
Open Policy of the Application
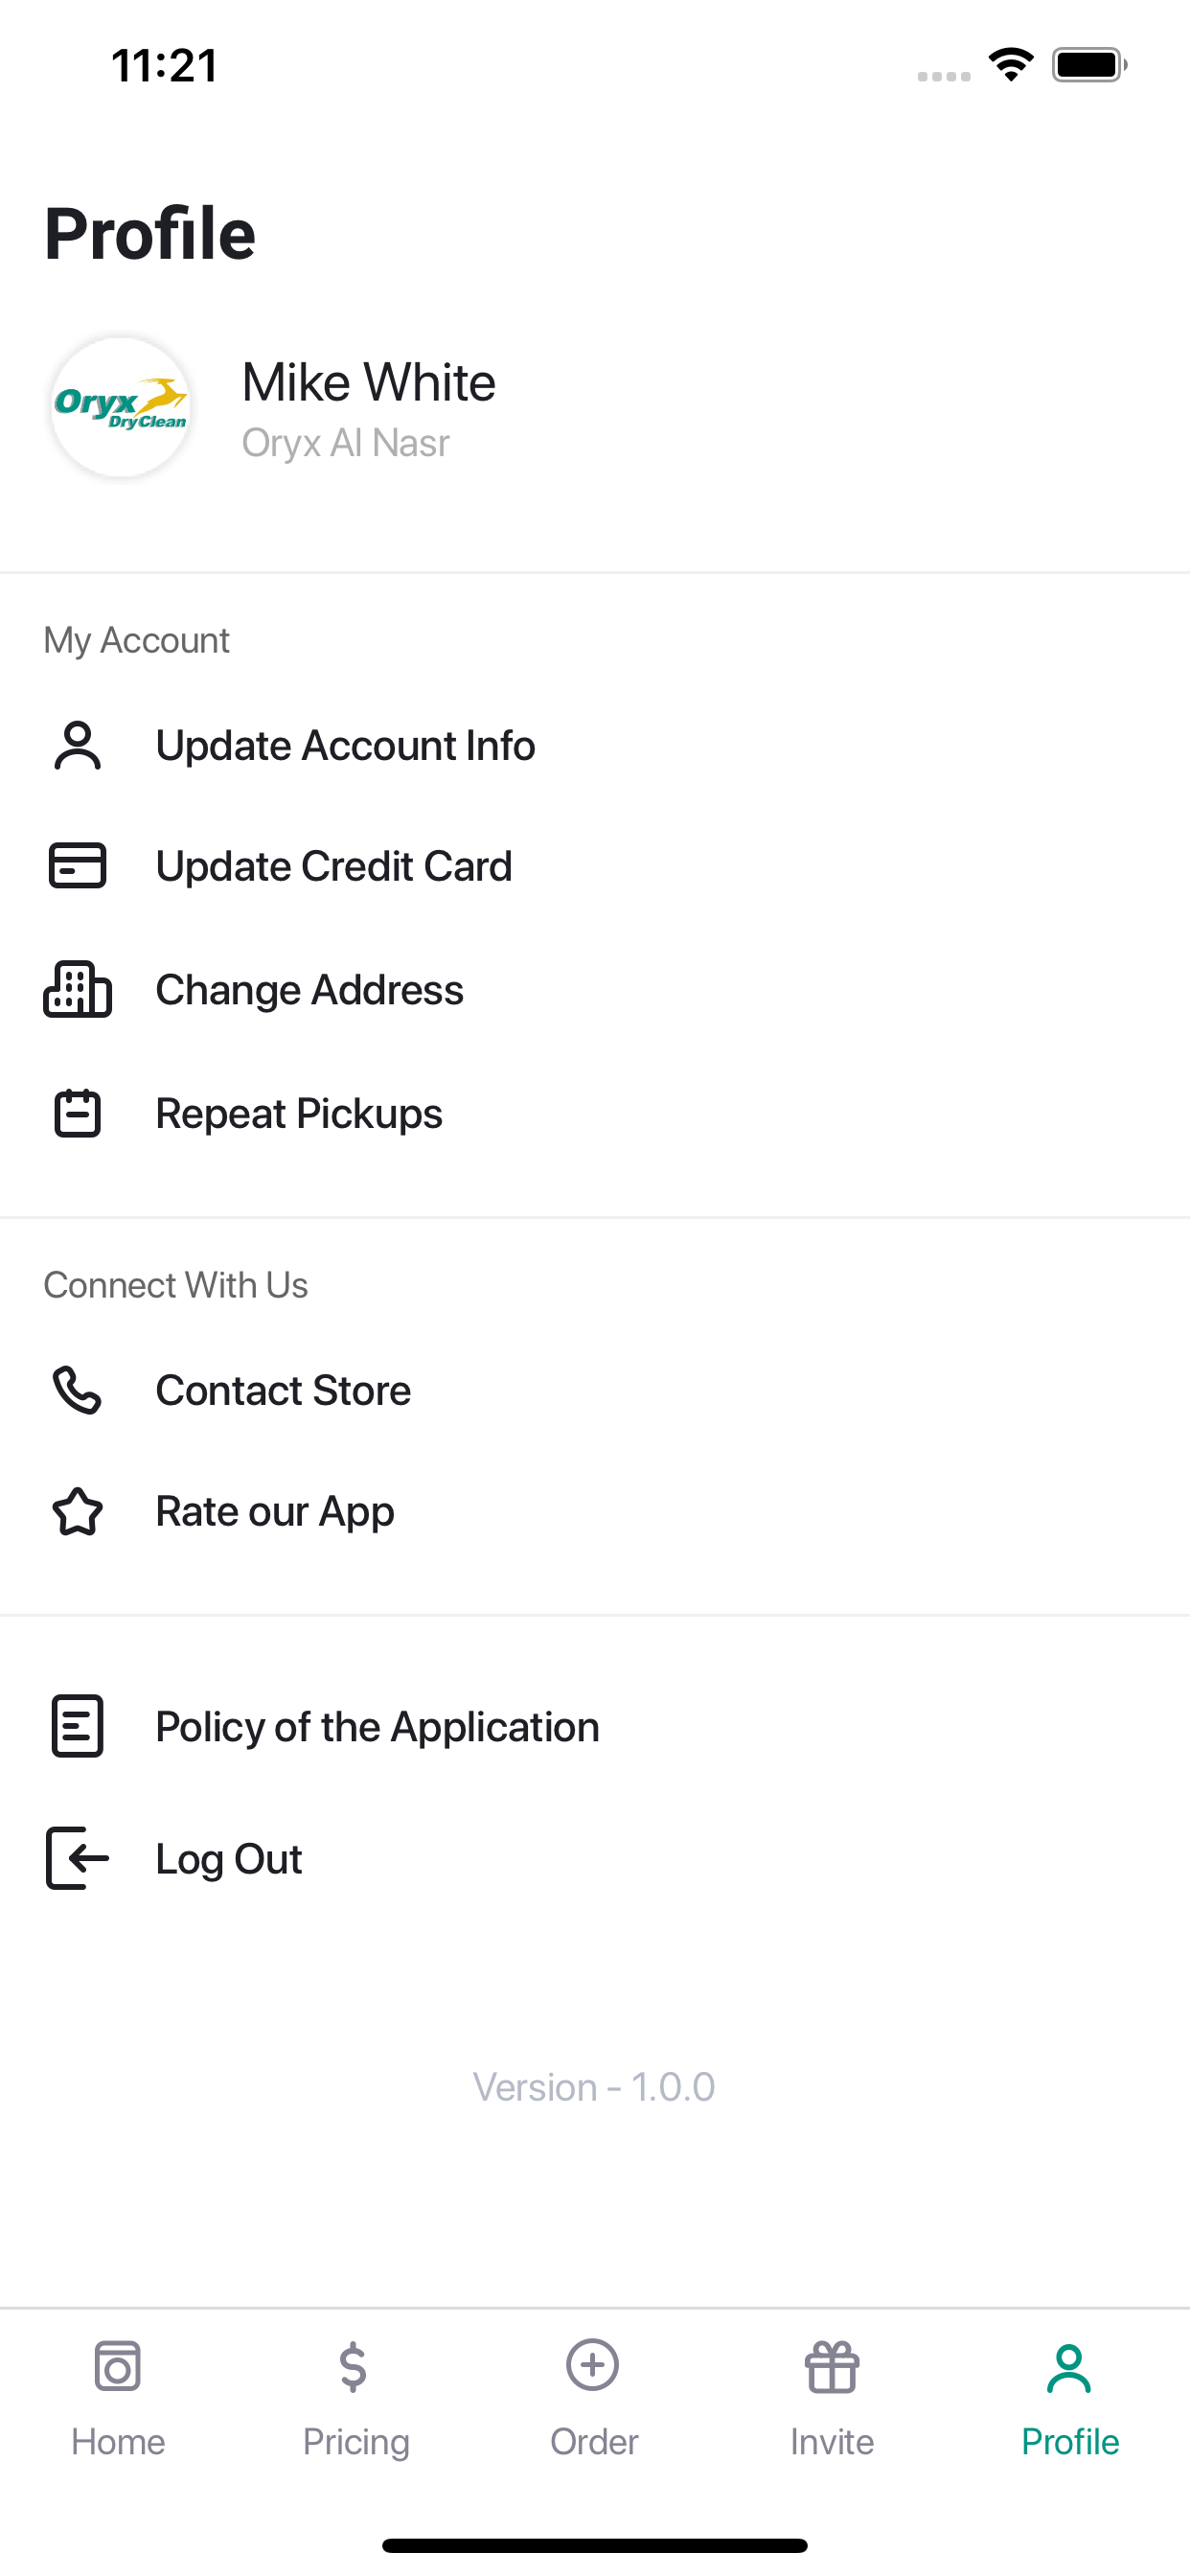595,1726
